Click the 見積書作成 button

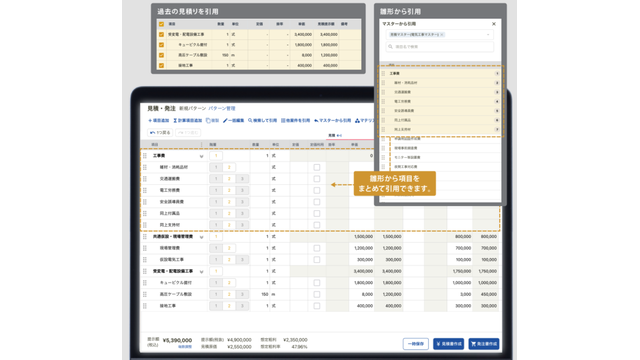tap(449, 344)
